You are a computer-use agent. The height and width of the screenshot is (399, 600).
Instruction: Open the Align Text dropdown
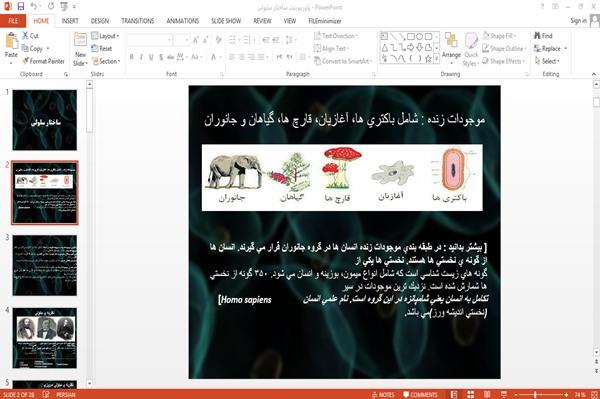point(331,49)
